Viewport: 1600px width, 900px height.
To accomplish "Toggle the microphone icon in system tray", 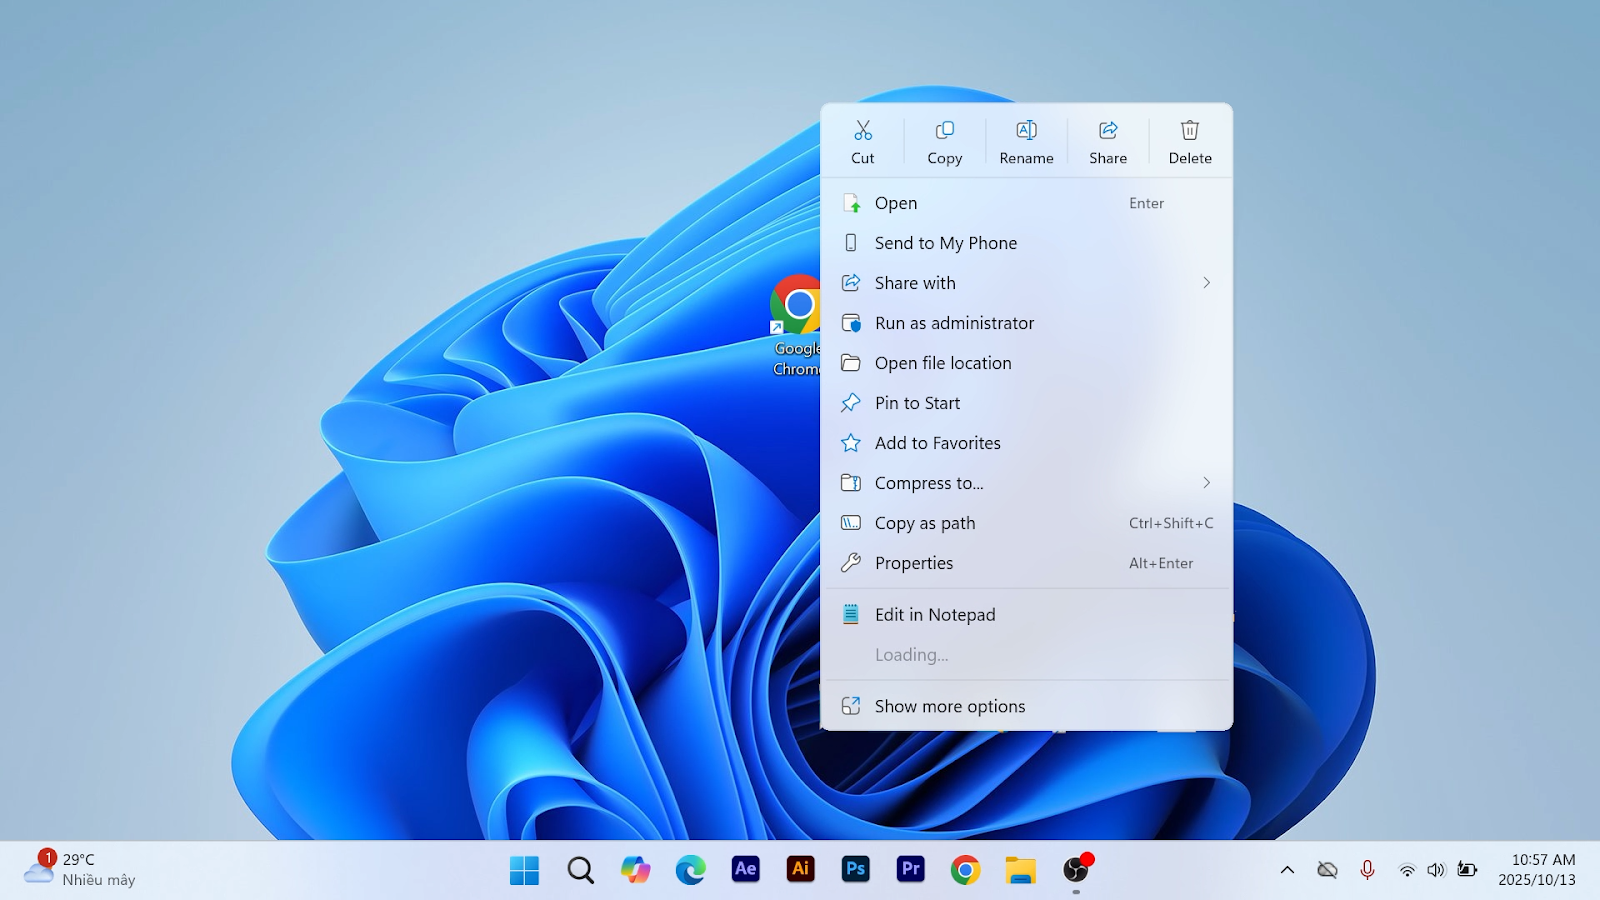I will tap(1367, 870).
